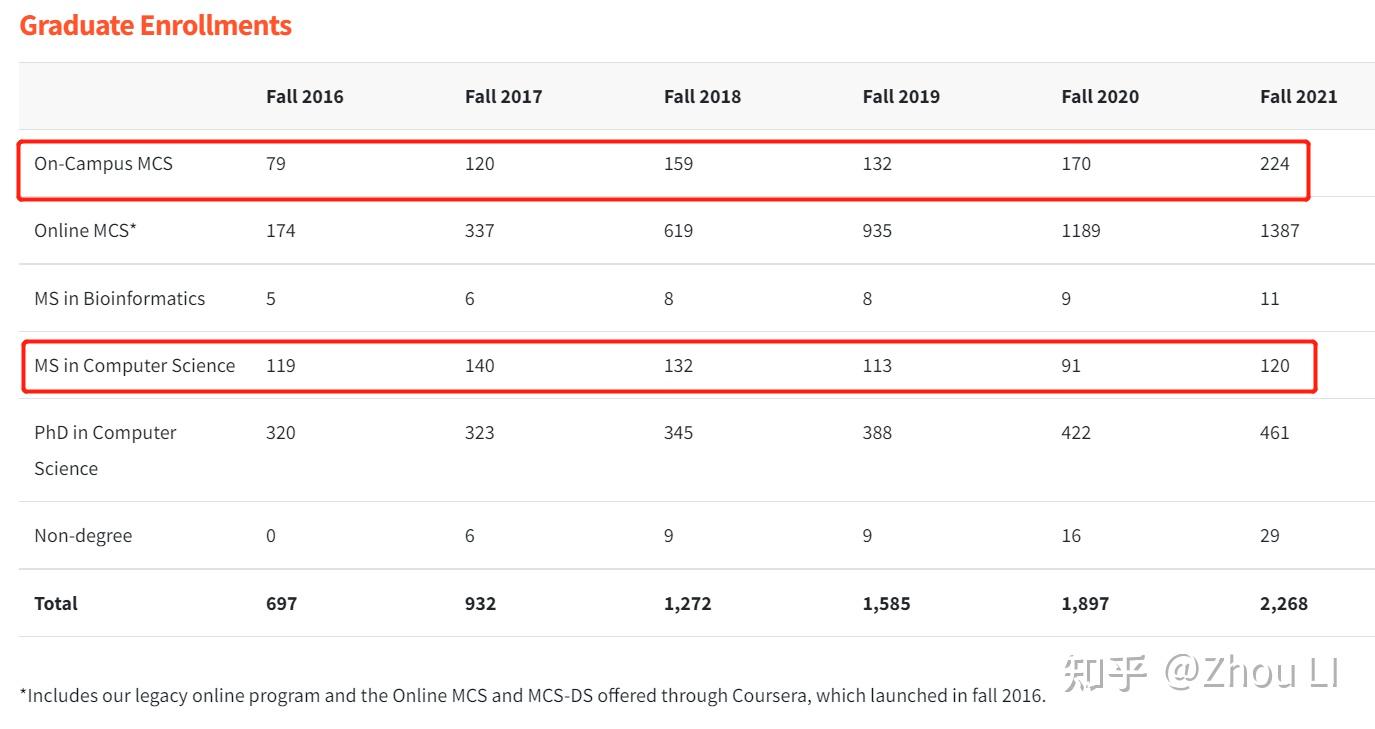
Task: Select the Fall 2020 column header
Action: pos(1100,96)
